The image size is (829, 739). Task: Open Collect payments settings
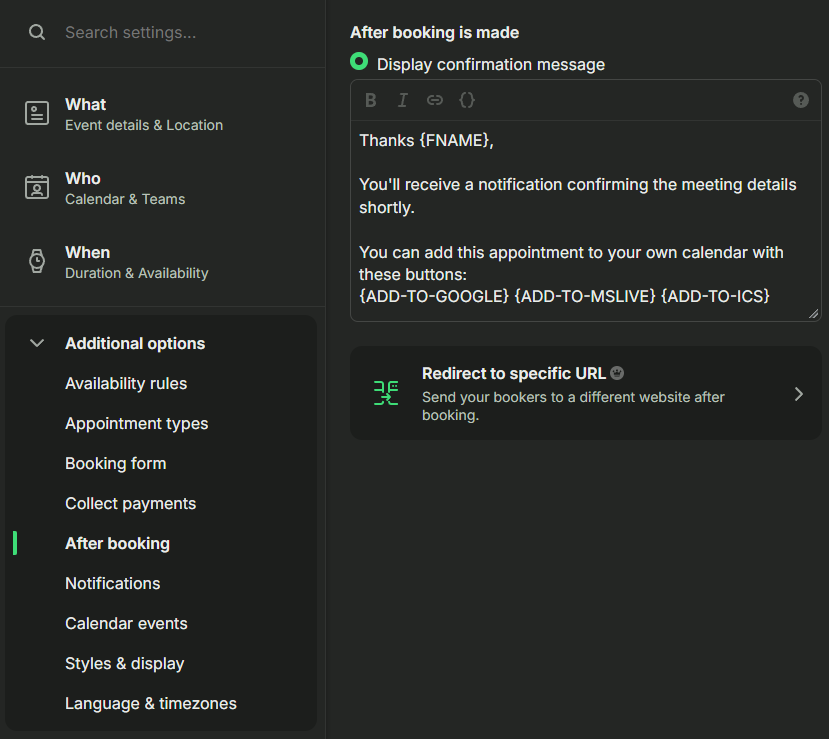[131, 504]
